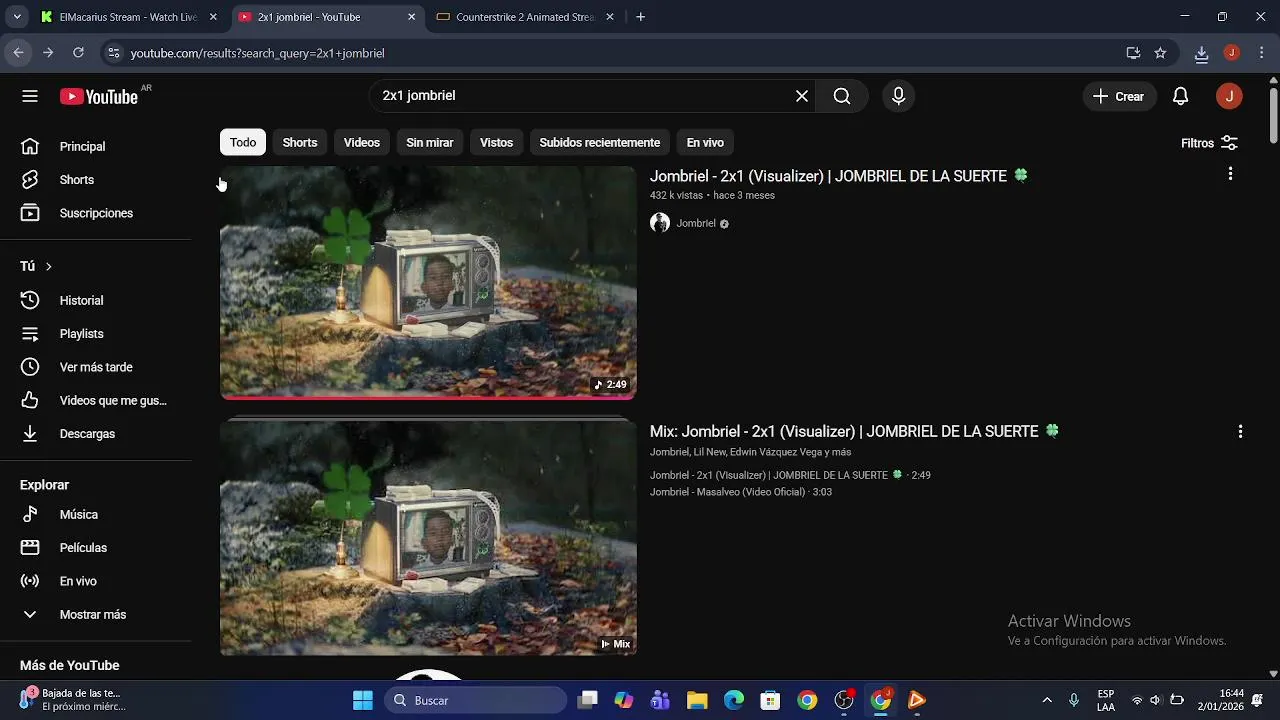Open the Chrome three-dot menu

[1259, 53]
